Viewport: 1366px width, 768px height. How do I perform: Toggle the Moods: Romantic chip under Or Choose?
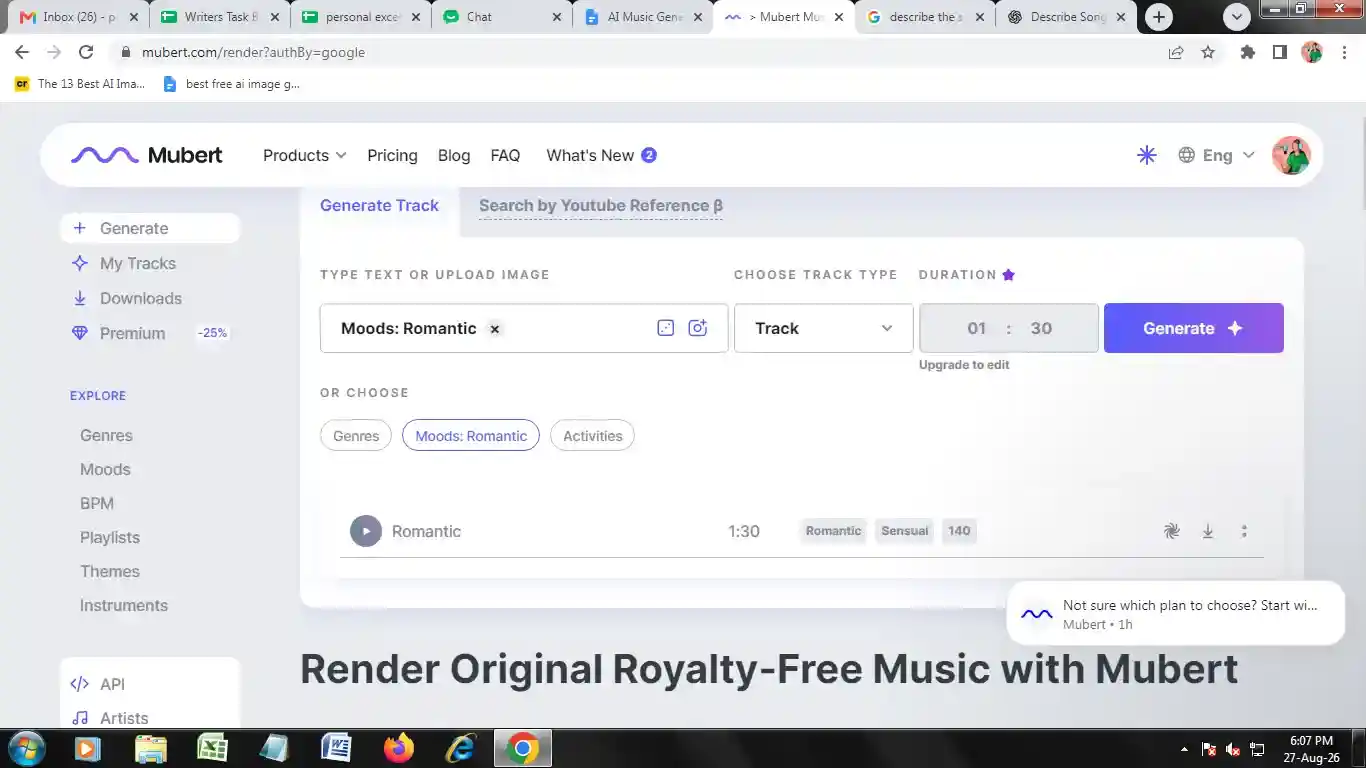(471, 436)
